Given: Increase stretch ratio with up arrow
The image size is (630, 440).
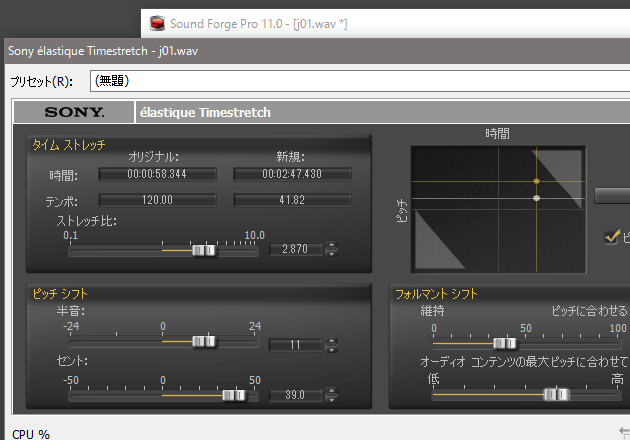Looking at the screenshot, I should click(x=331, y=245).
